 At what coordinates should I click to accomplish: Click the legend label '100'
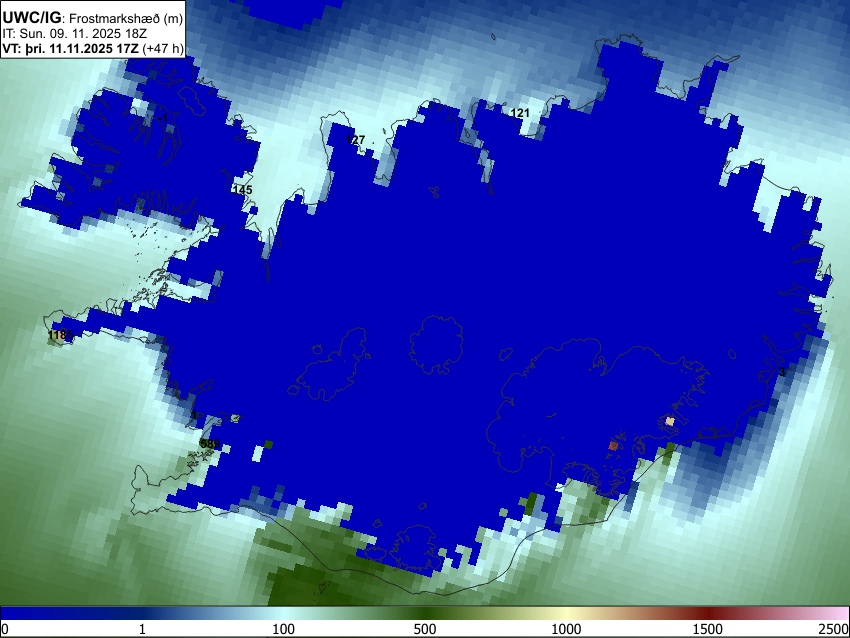coord(284,629)
